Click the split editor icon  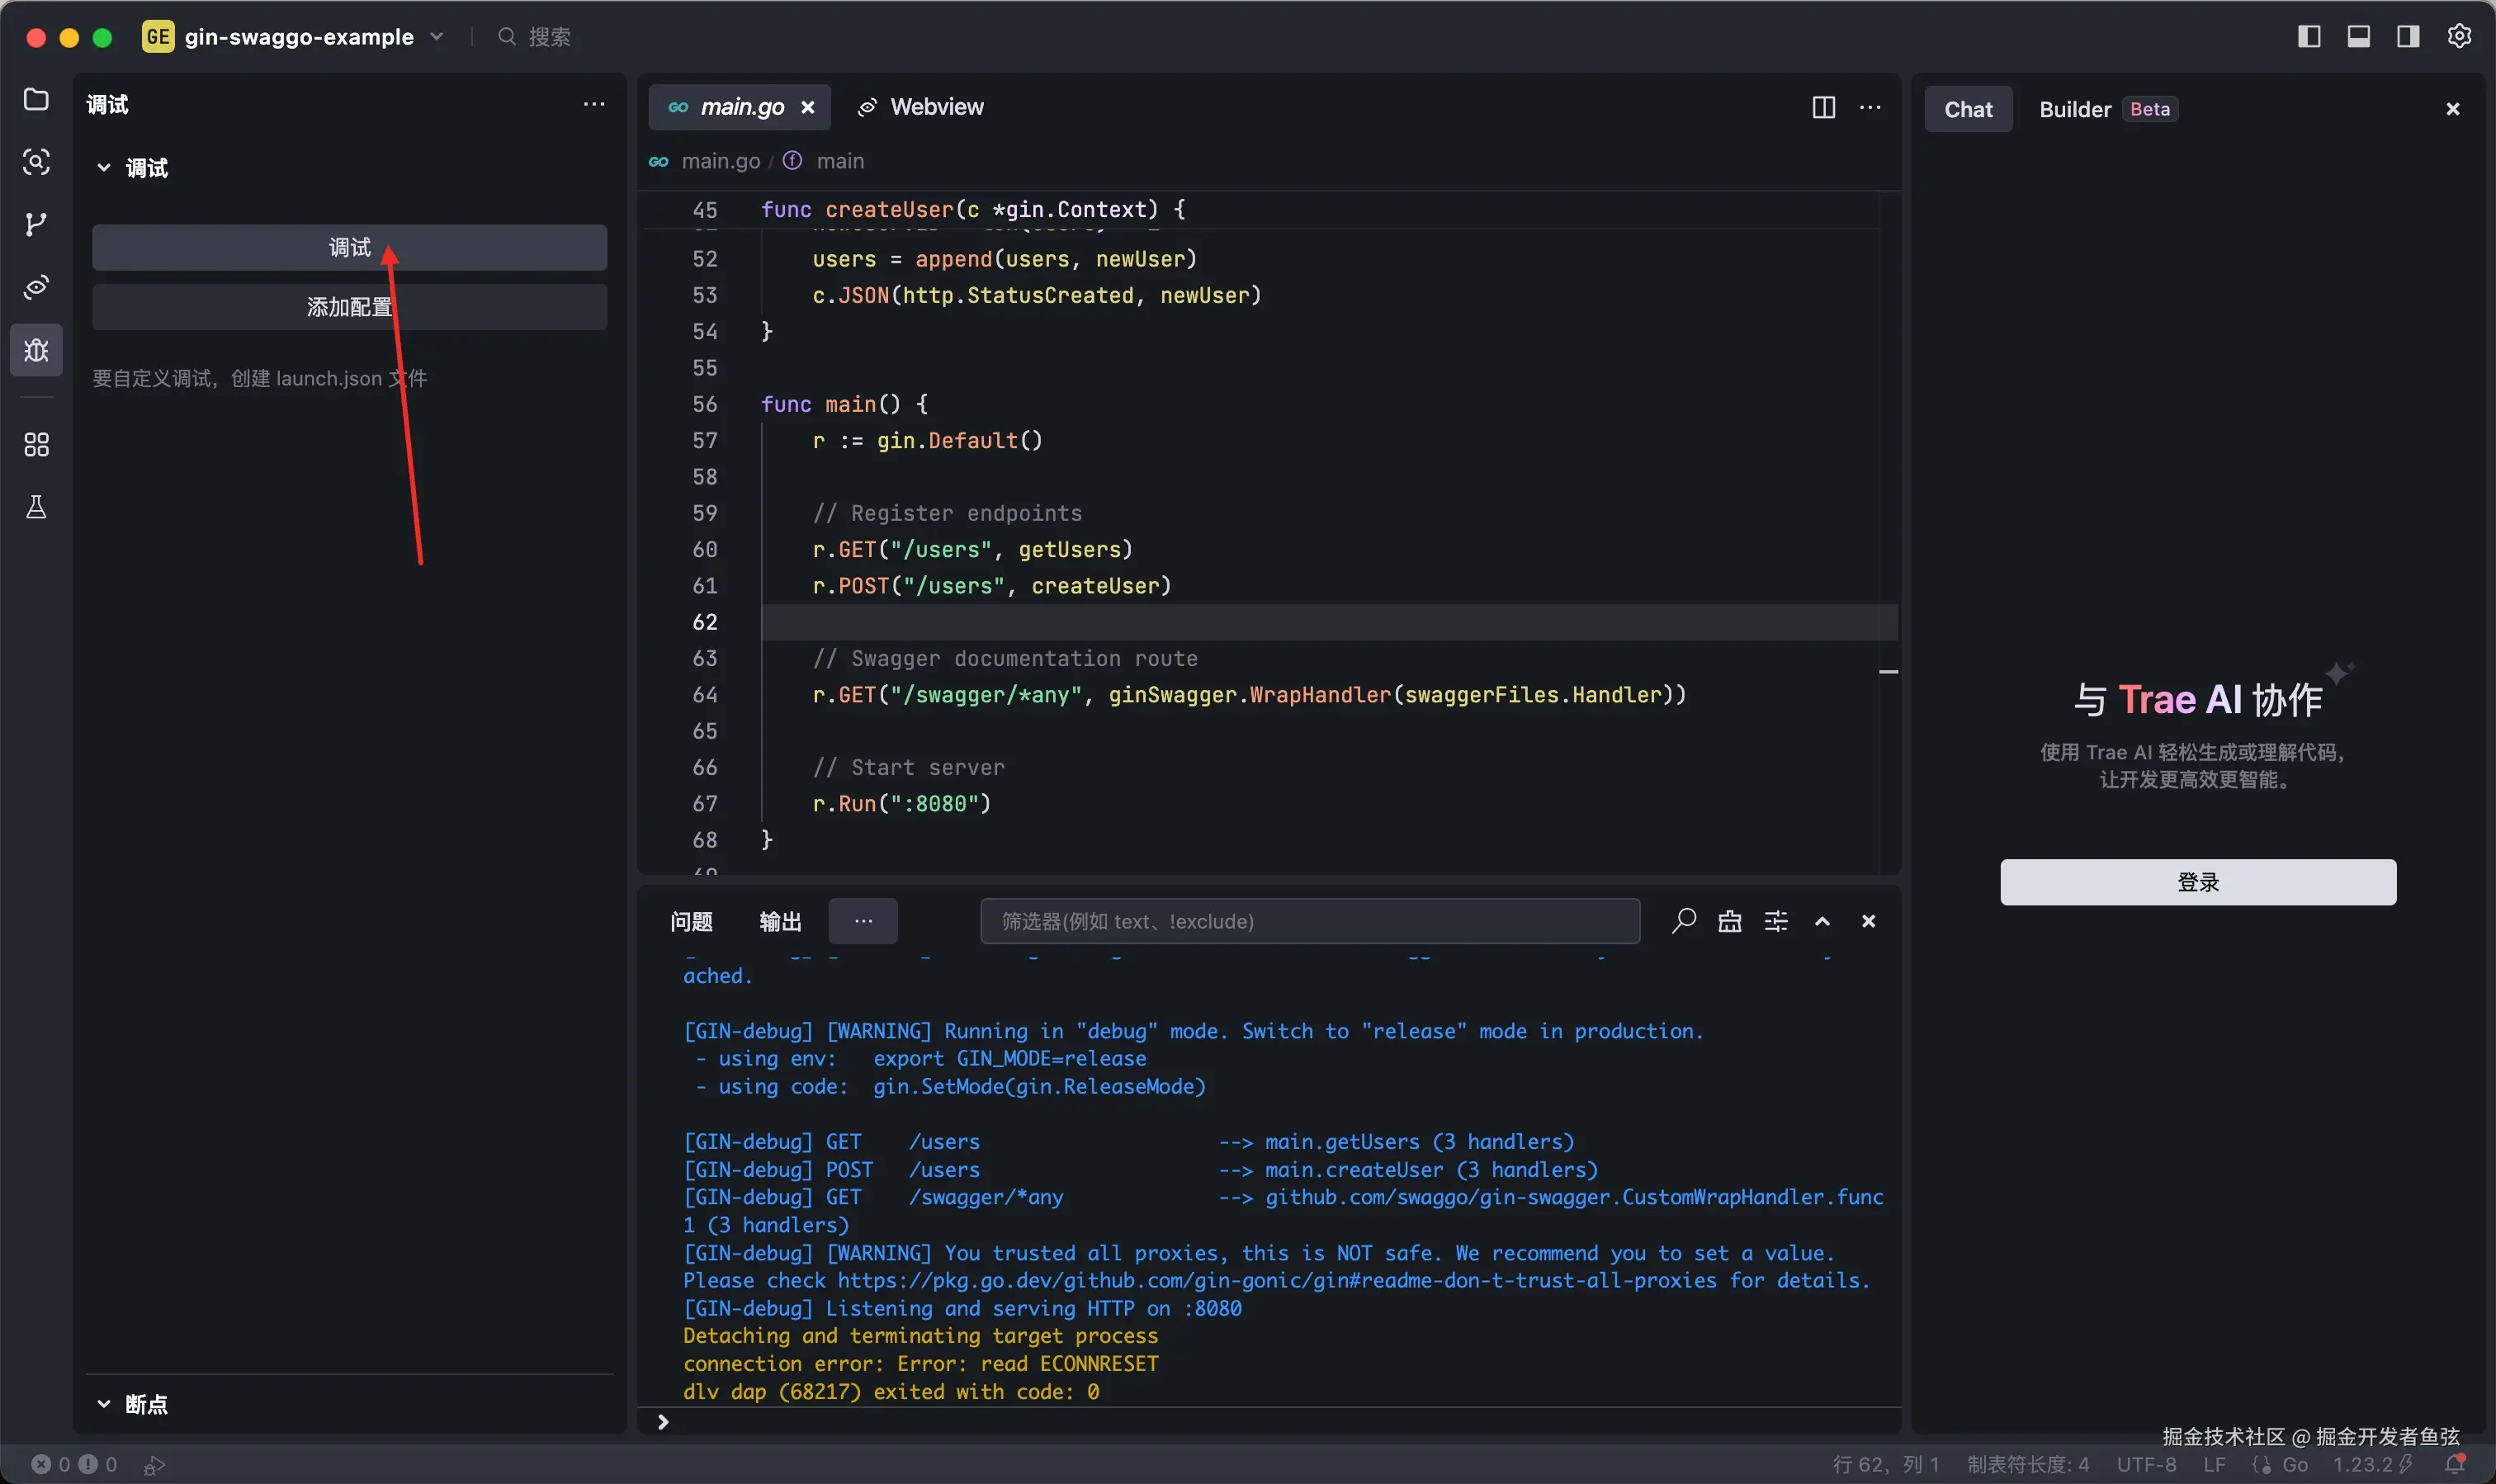pyautogui.click(x=1823, y=107)
